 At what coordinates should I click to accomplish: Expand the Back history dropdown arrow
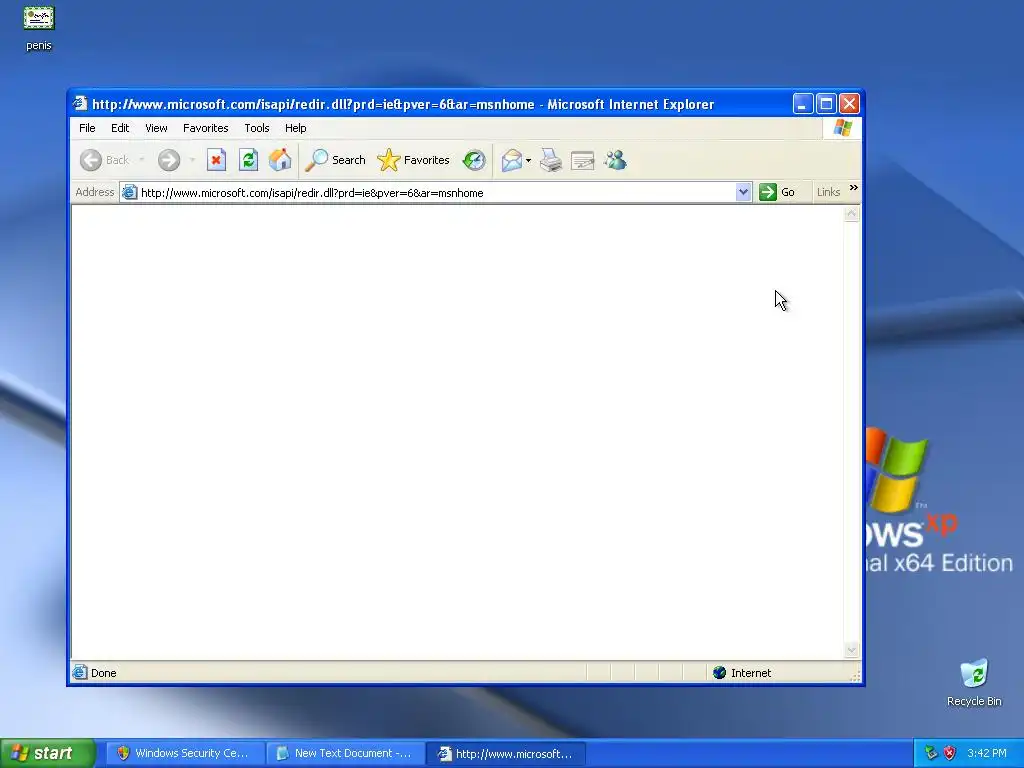click(141, 160)
